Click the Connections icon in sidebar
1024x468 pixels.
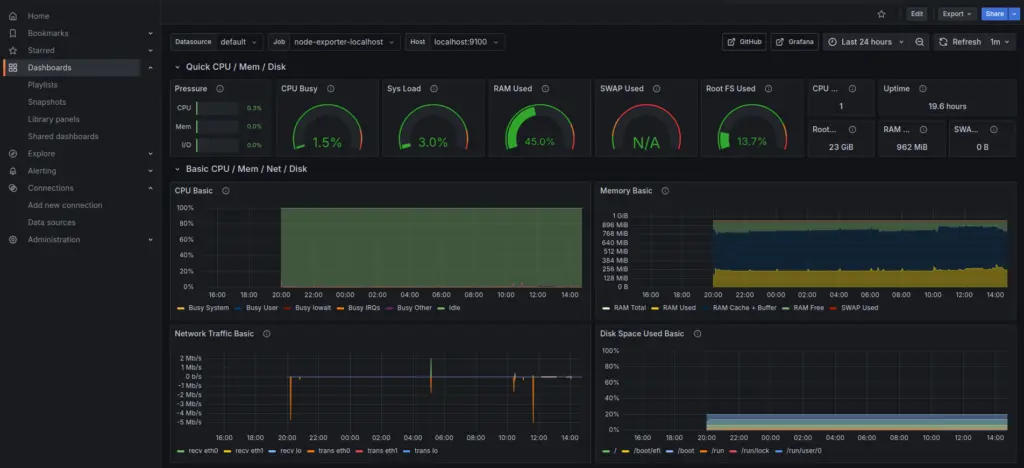coord(13,188)
